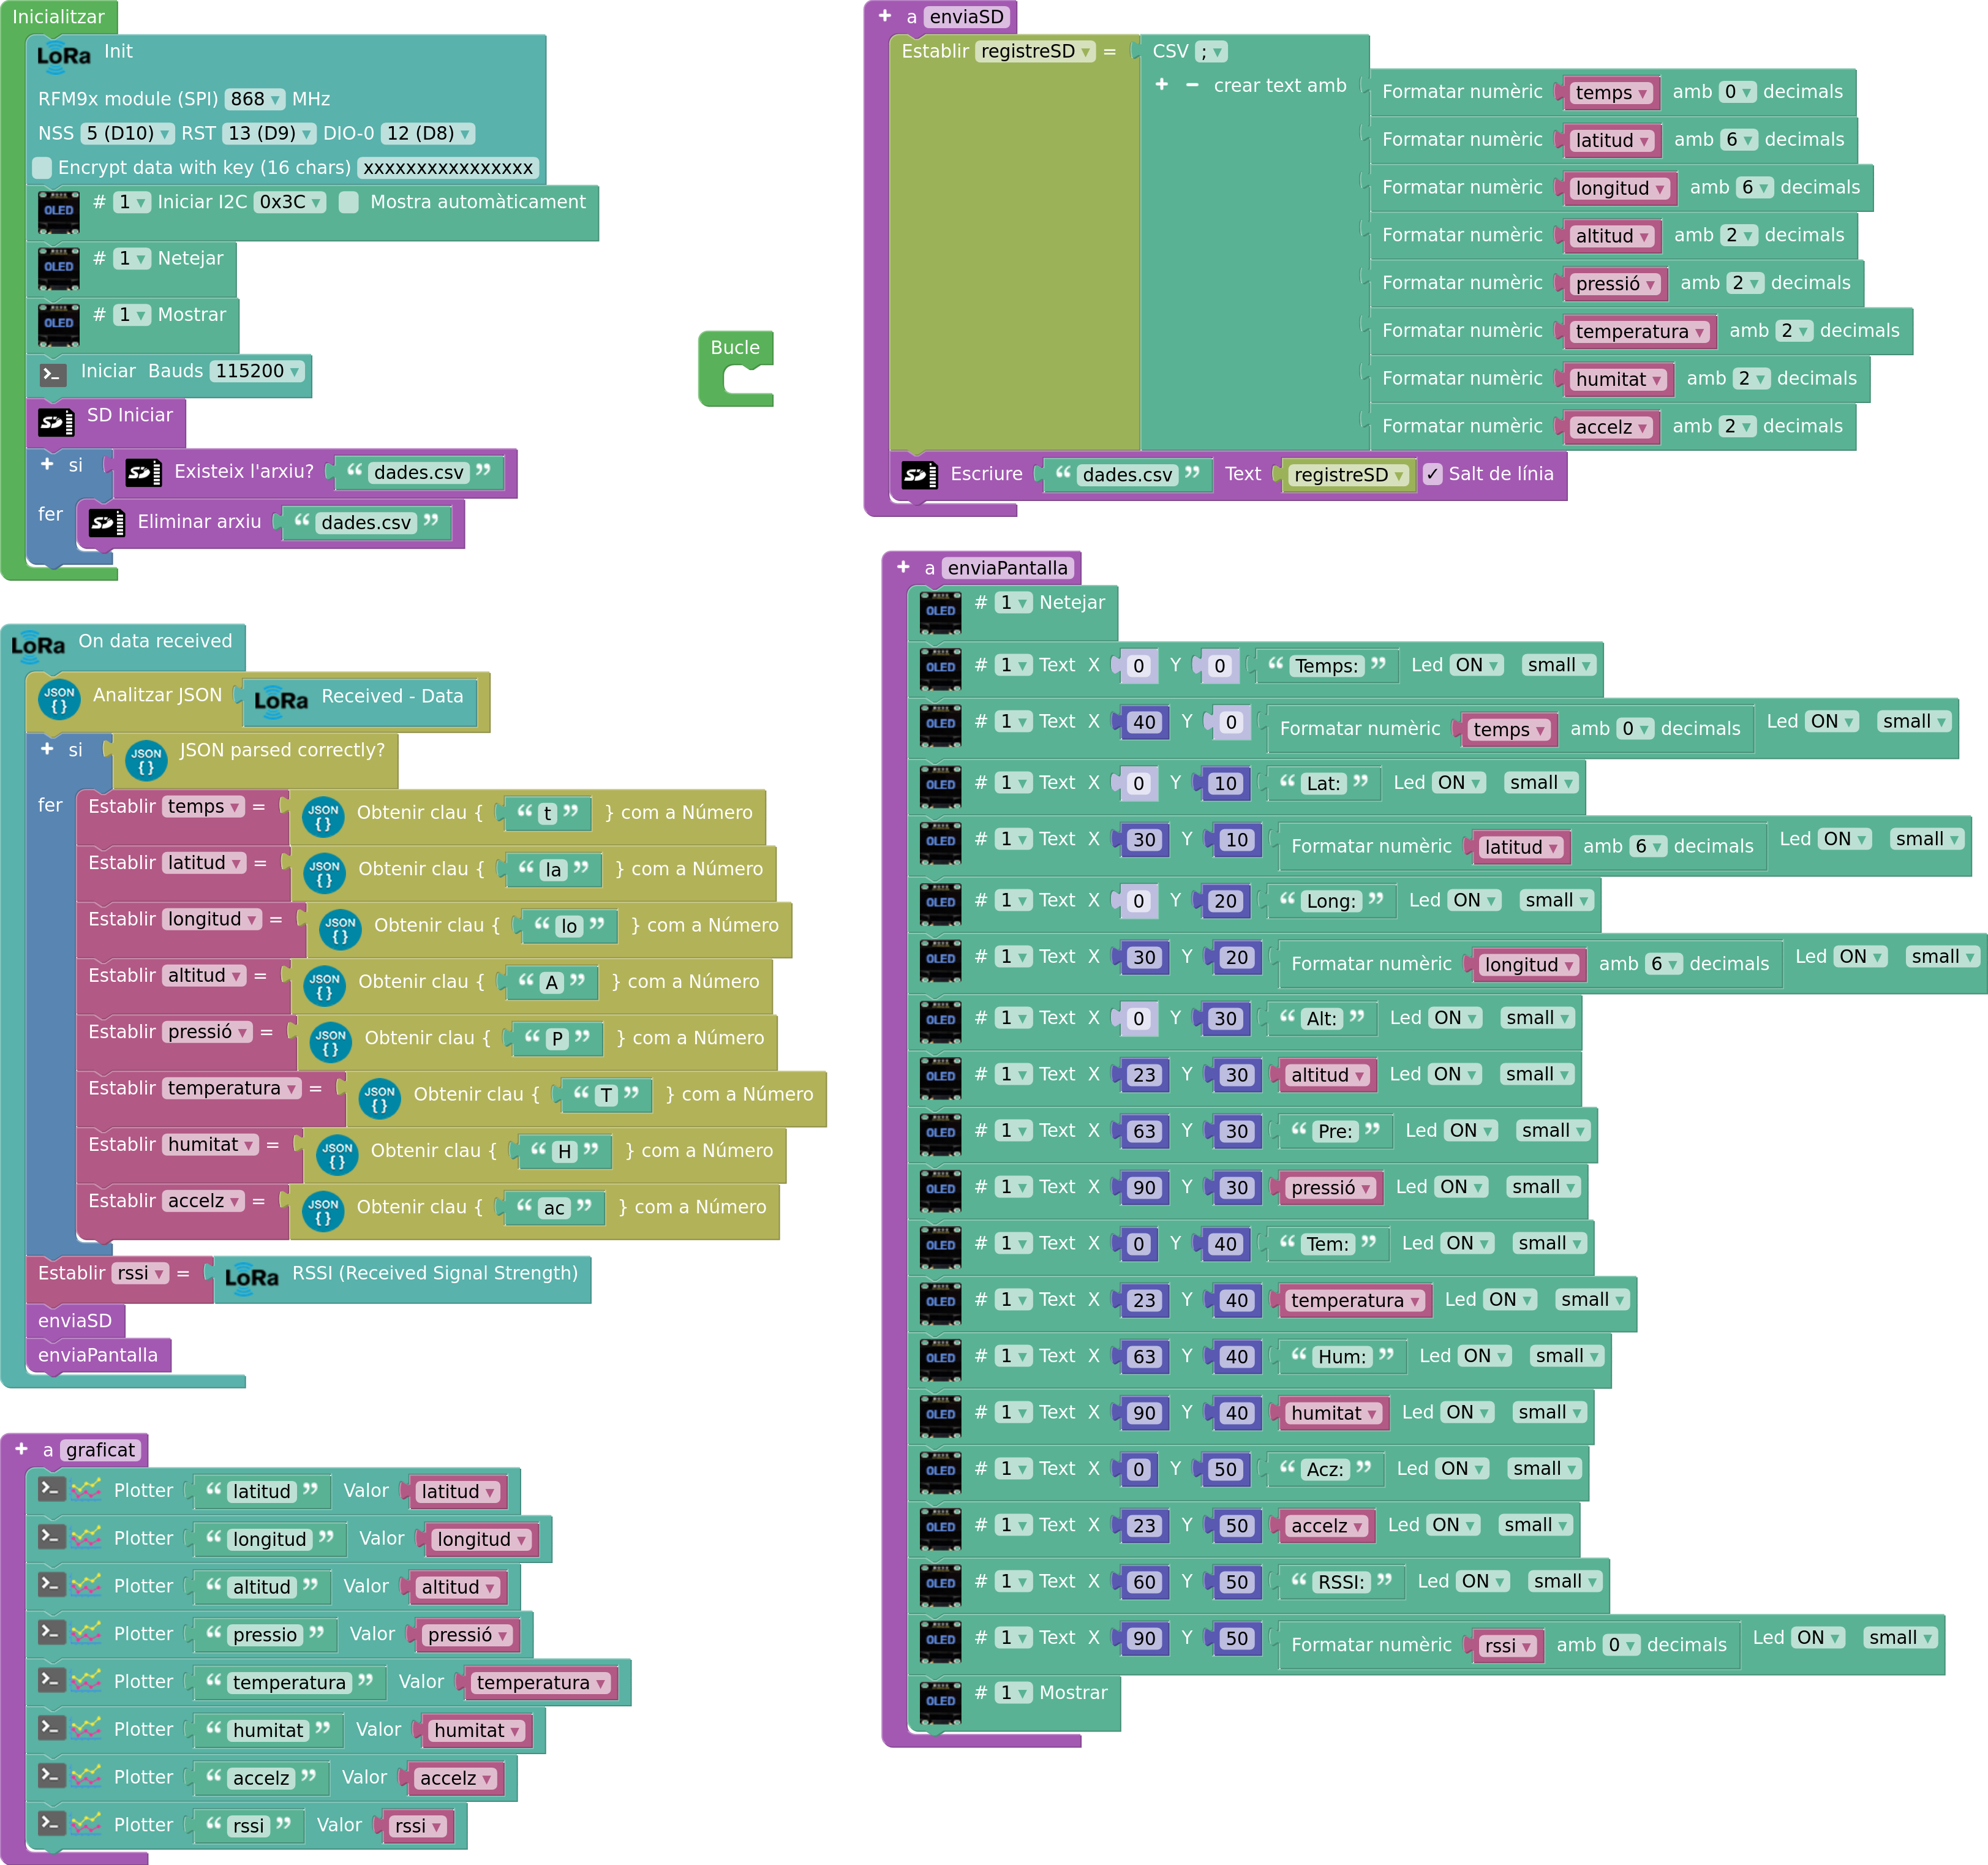Click the "pressio" plotter label text
Viewport: 1988px width, 1865px height.
pyautogui.click(x=265, y=1635)
